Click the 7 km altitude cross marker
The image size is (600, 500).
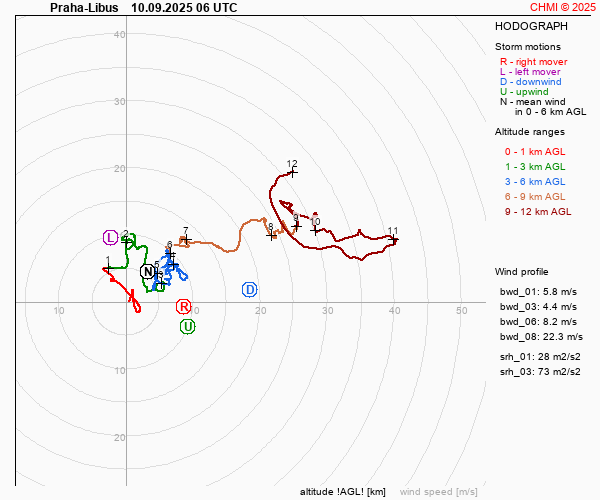pos(186,239)
